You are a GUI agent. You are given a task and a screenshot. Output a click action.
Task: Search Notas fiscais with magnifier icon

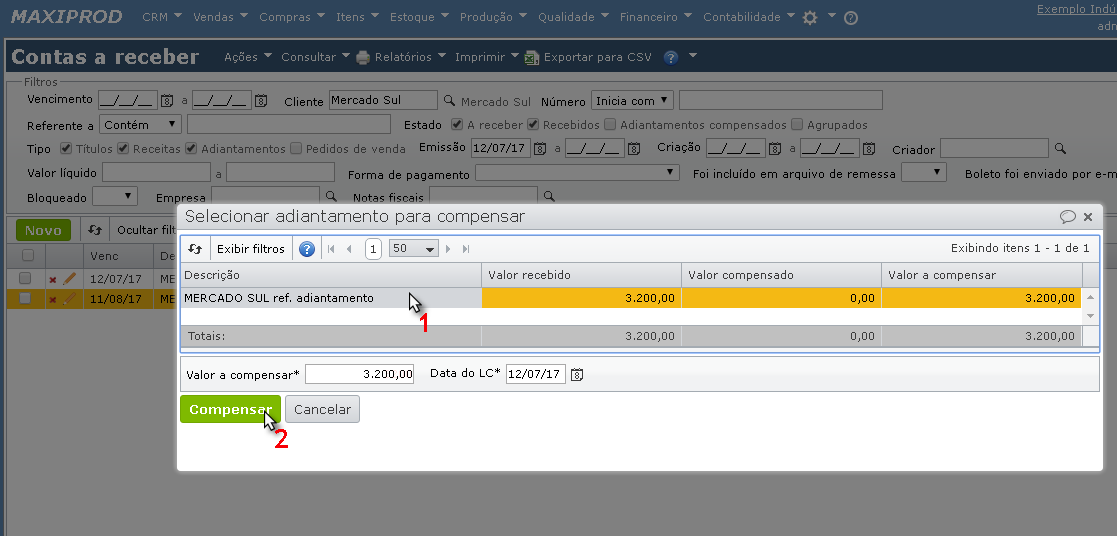click(x=549, y=196)
